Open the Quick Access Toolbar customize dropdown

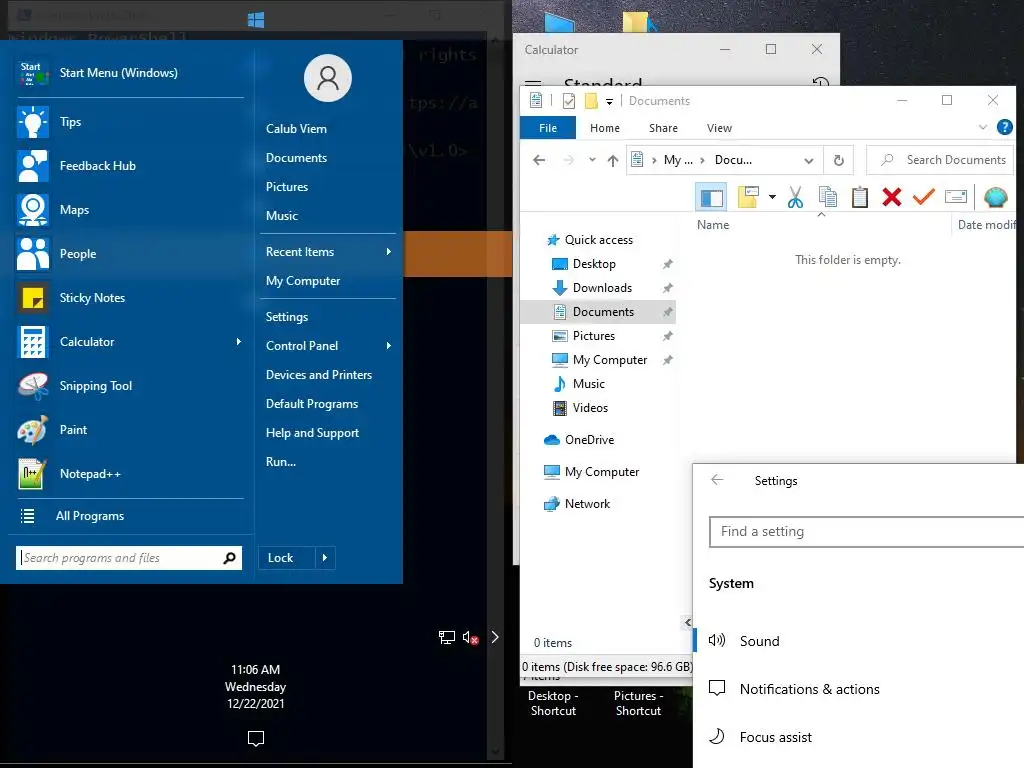pos(609,101)
